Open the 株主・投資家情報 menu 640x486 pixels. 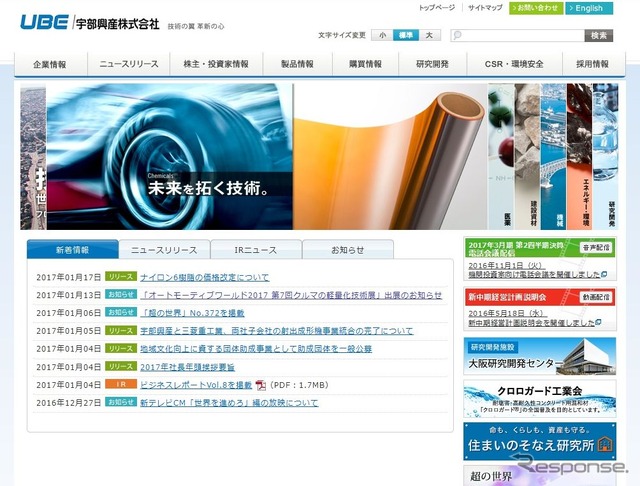tap(216, 64)
